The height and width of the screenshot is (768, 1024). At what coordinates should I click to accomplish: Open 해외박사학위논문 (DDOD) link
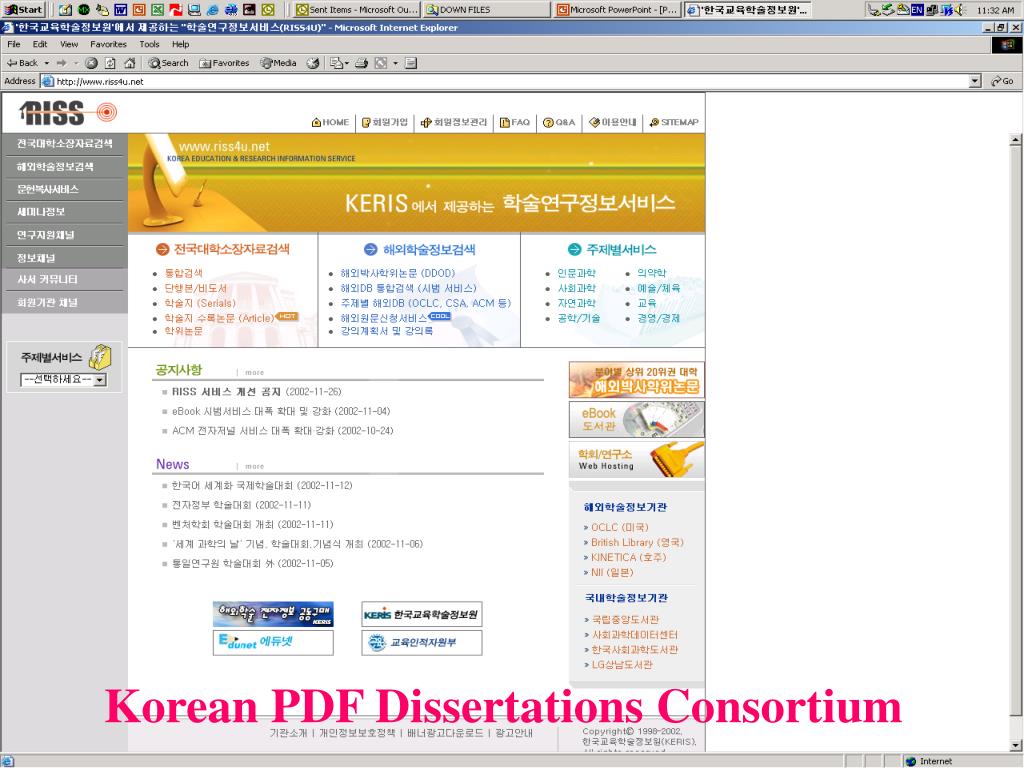click(398, 273)
